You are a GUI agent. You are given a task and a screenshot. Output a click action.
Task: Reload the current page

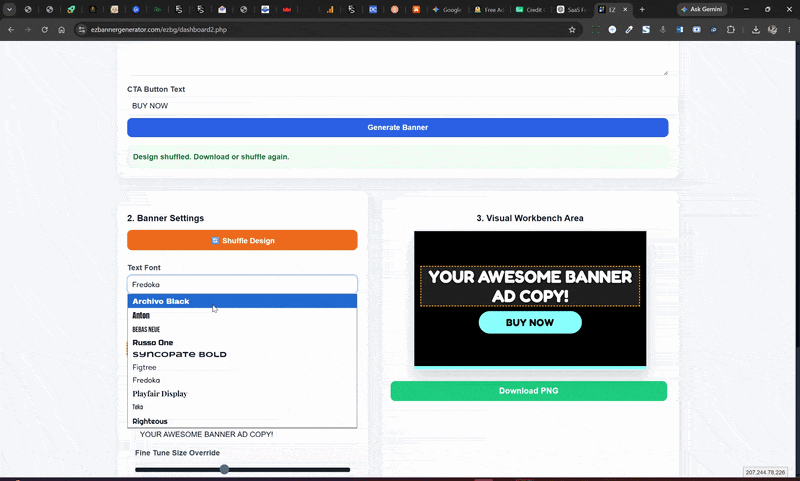pos(45,30)
